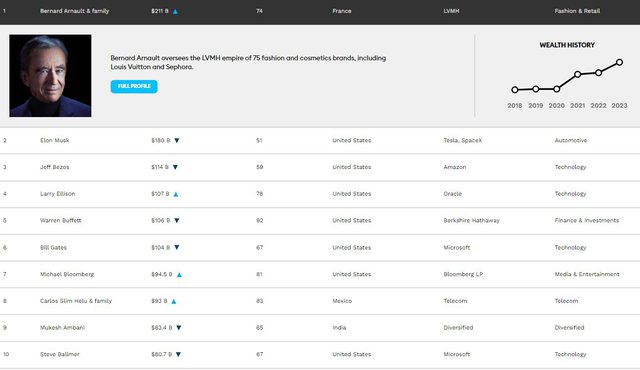Click the Oracle source cell
The height and width of the screenshot is (370, 640).
(x=452, y=194)
